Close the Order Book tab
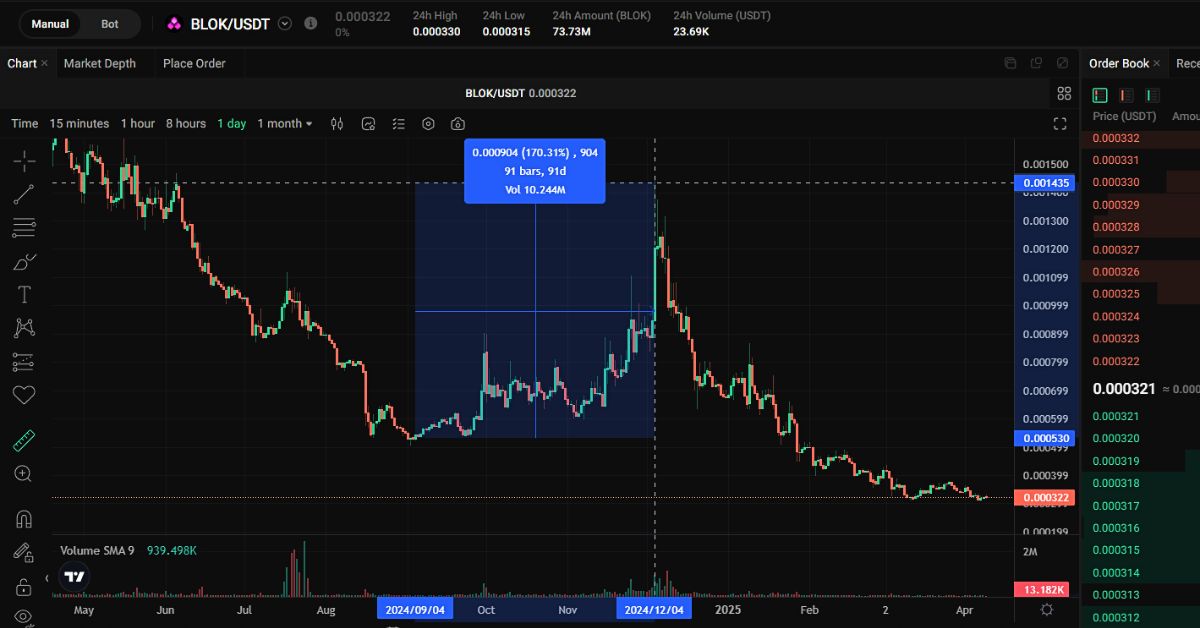The height and width of the screenshot is (628, 1200). click(x=1157, y=63)
